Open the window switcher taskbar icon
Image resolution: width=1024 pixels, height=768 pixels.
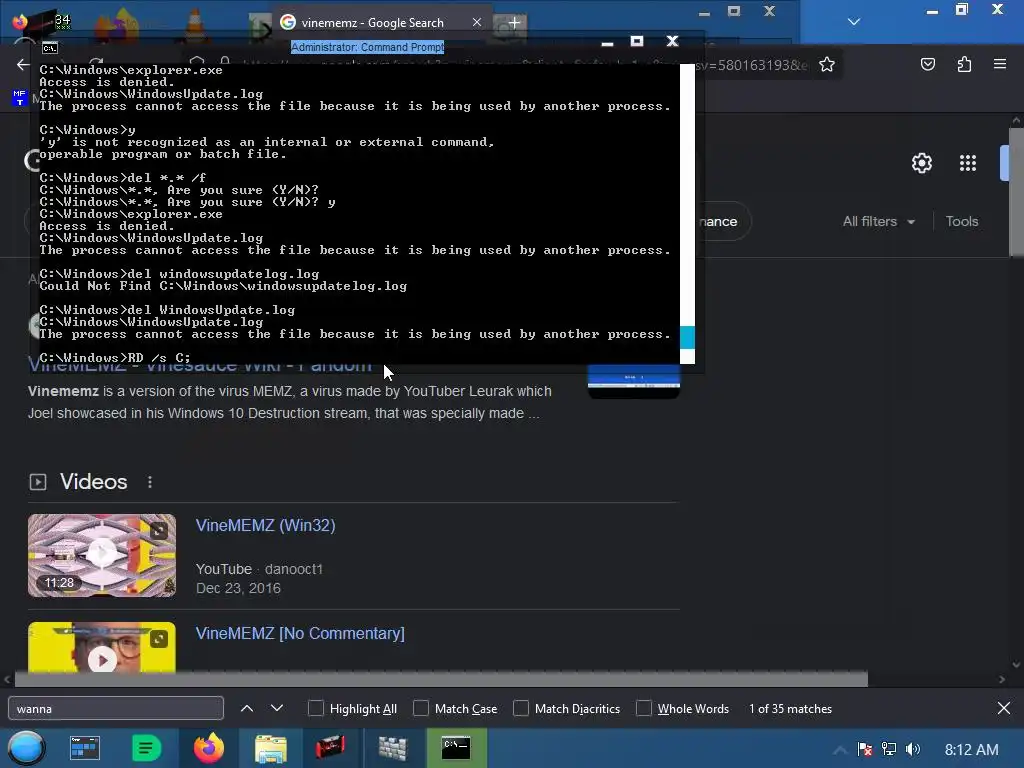pyautogui.click(x=85, y=748)
